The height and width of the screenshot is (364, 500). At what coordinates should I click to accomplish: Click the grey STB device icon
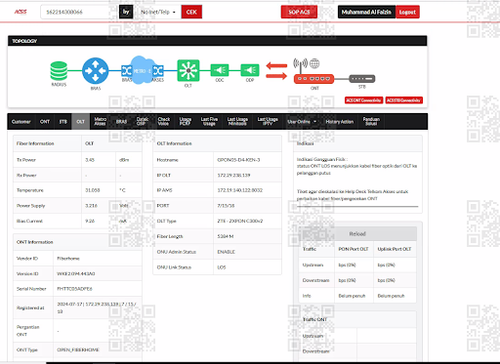362,79
